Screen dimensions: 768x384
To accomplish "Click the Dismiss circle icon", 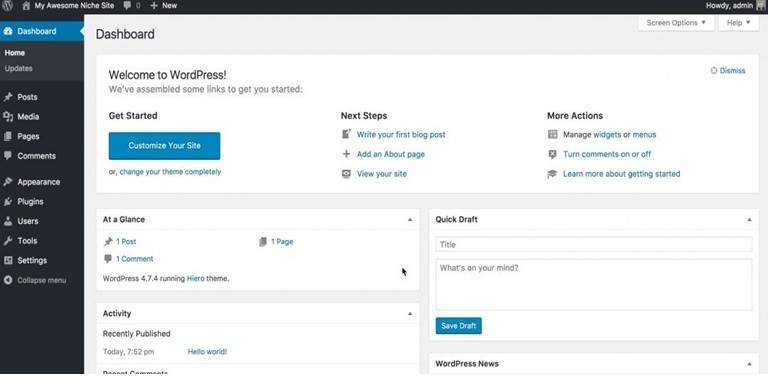I will [x=714, y=71].
